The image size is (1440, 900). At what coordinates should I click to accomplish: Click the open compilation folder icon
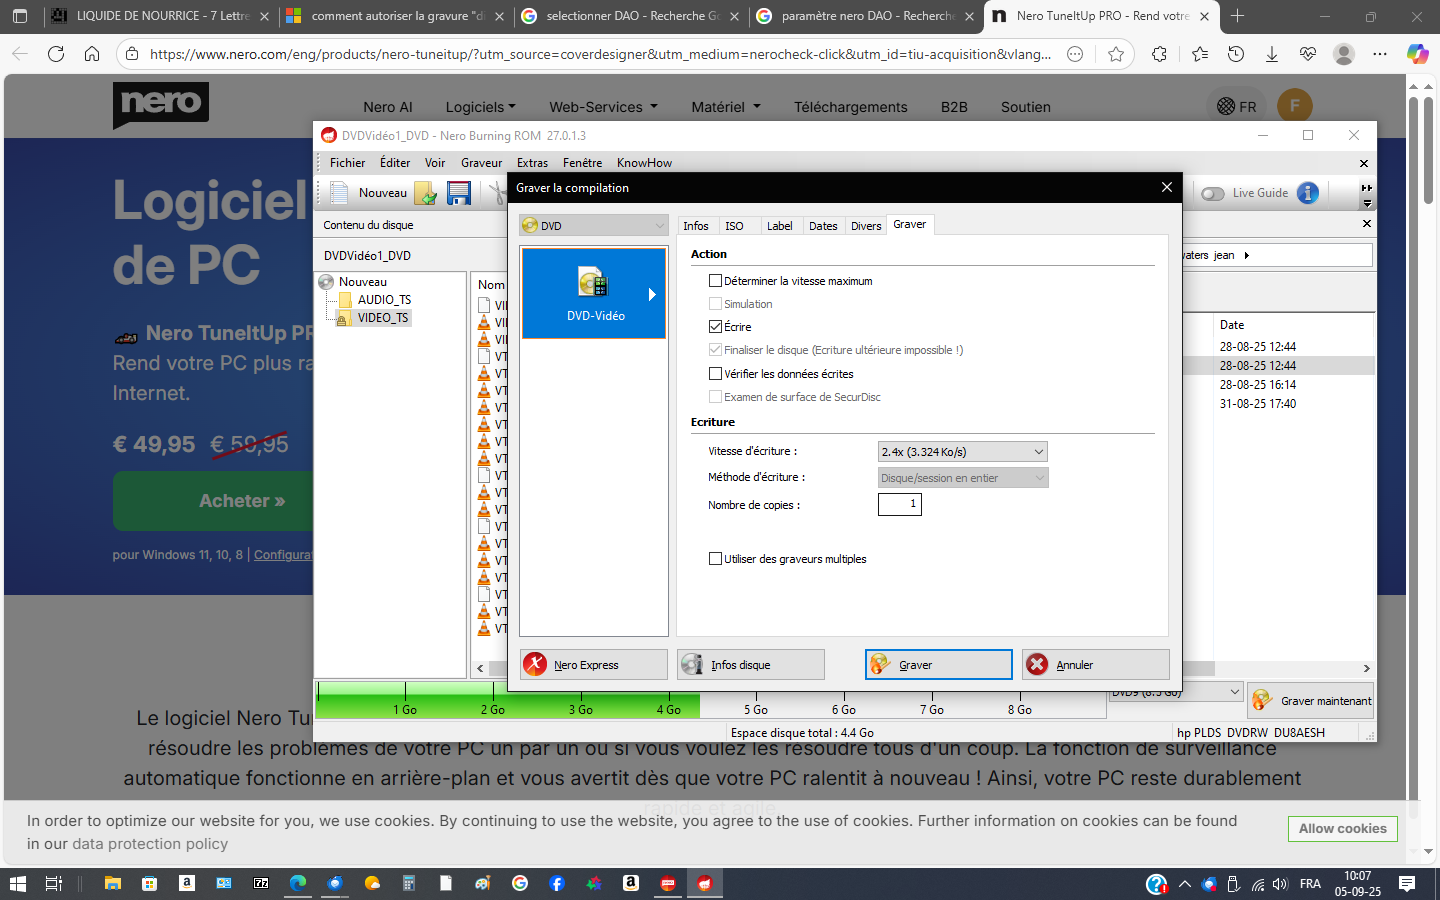point(426,193)
